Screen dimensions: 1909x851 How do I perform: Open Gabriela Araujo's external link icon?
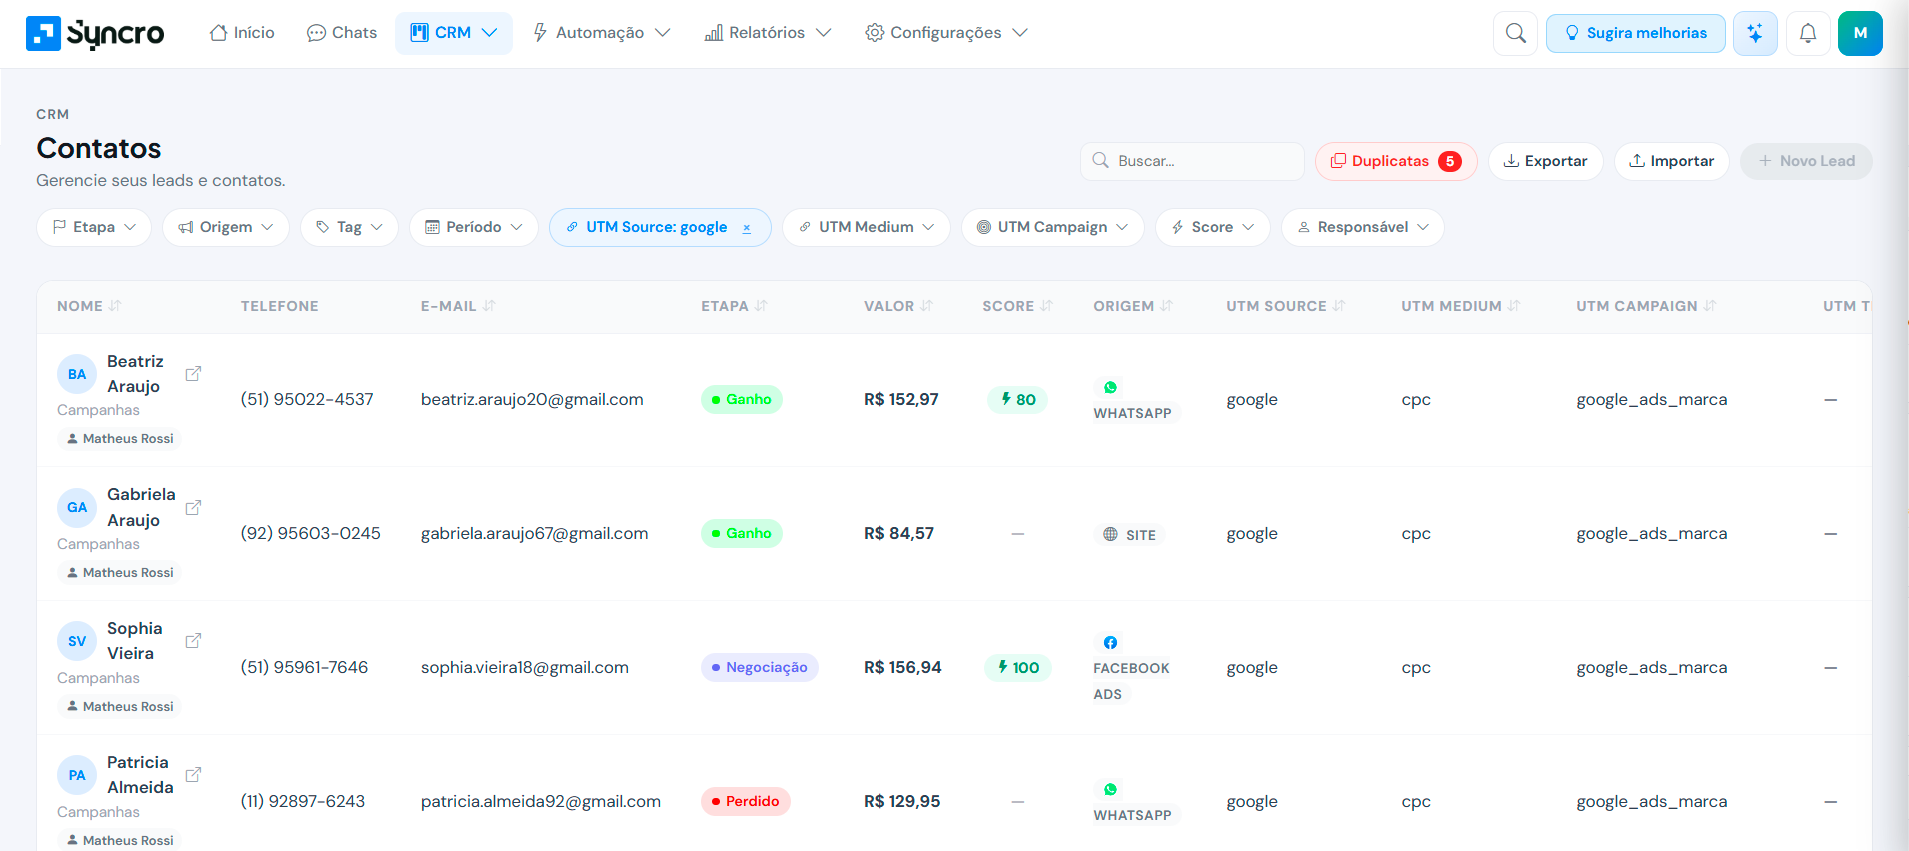193,507
